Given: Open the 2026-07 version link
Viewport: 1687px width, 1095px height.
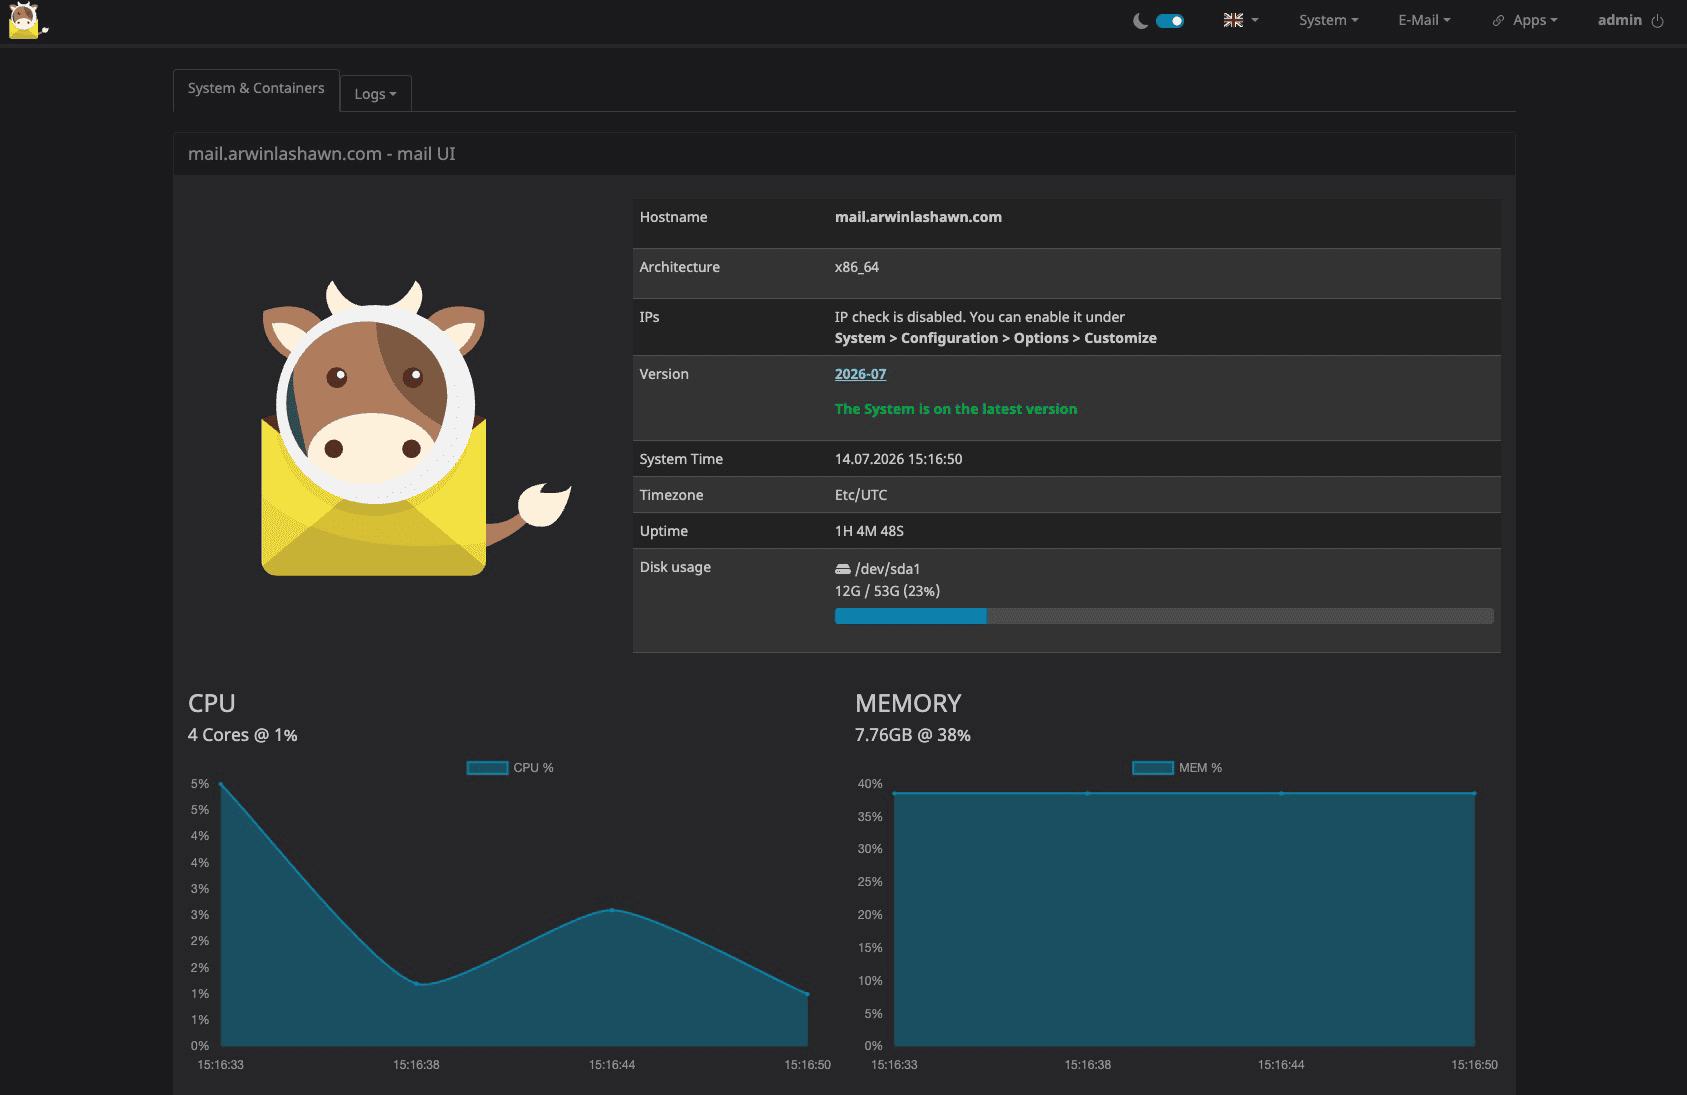Looking at the screenshot, I should [860, 374].
